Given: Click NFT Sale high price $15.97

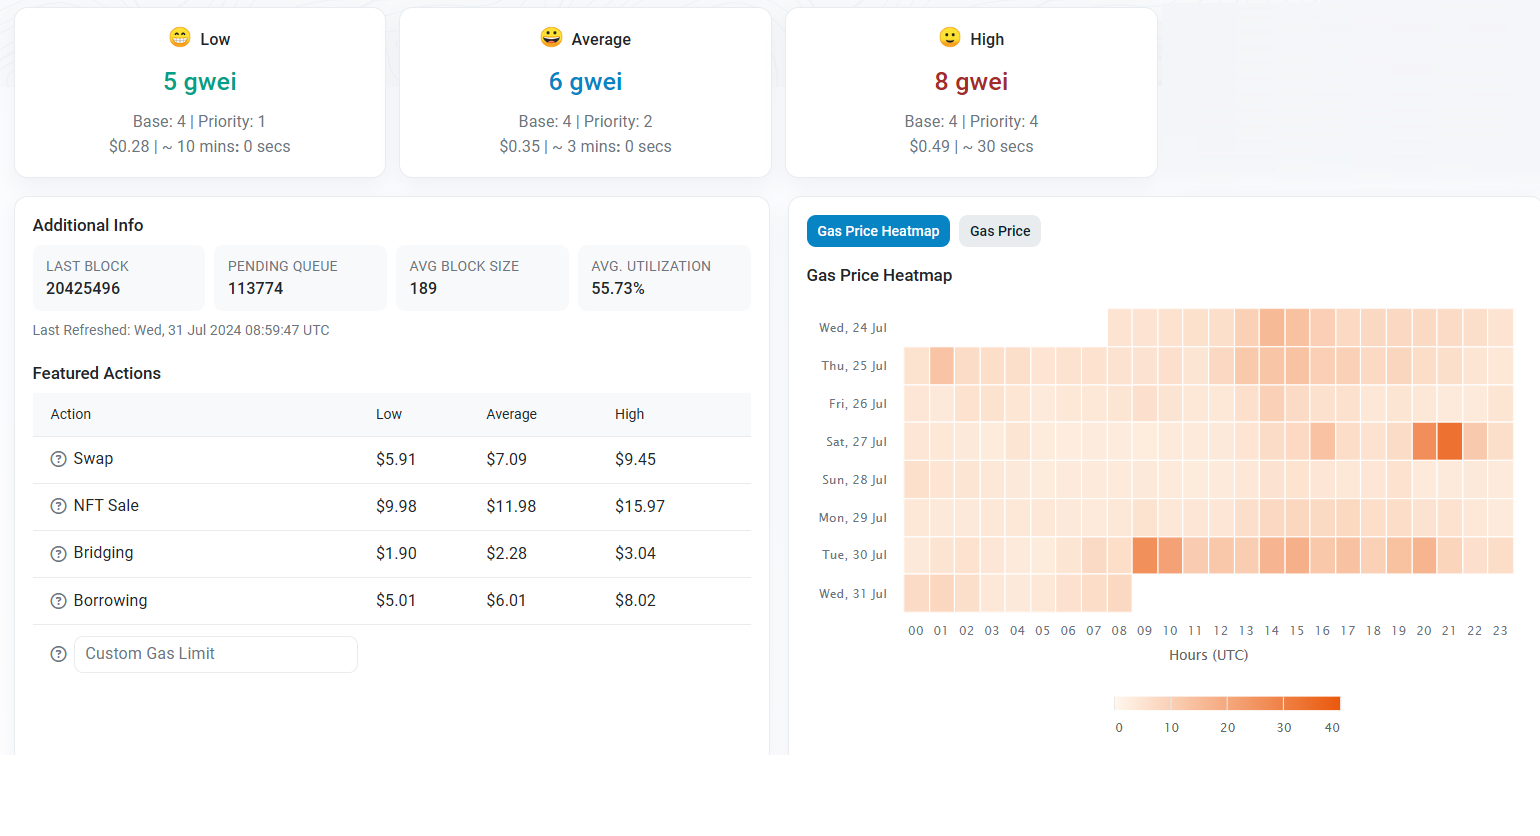Looking at the screenshot, I should 640,506.
